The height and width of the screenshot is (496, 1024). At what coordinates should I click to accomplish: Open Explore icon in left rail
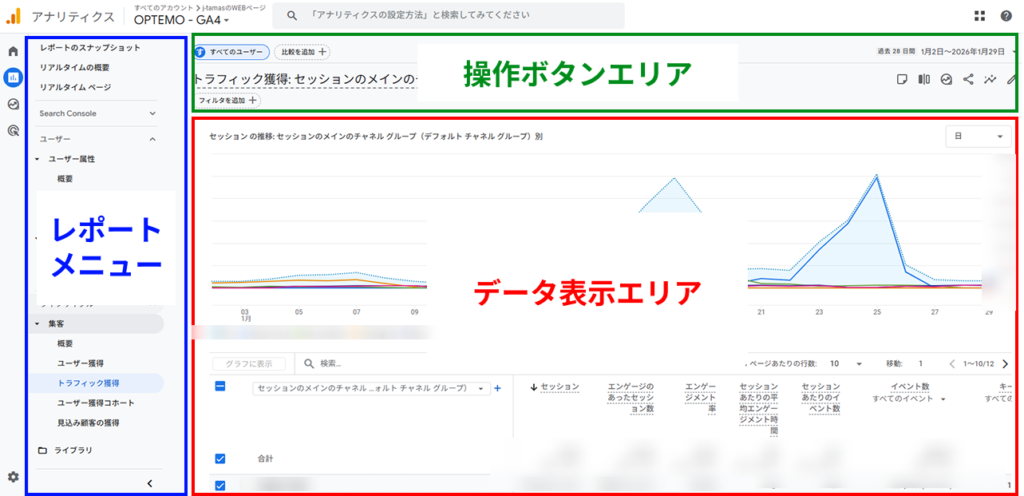click(x=12, y=104)
